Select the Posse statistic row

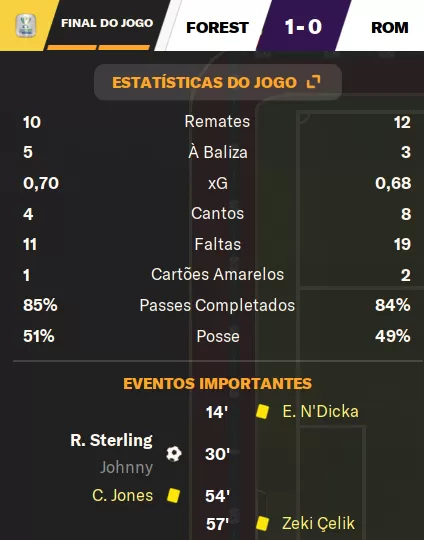point(217,336)
